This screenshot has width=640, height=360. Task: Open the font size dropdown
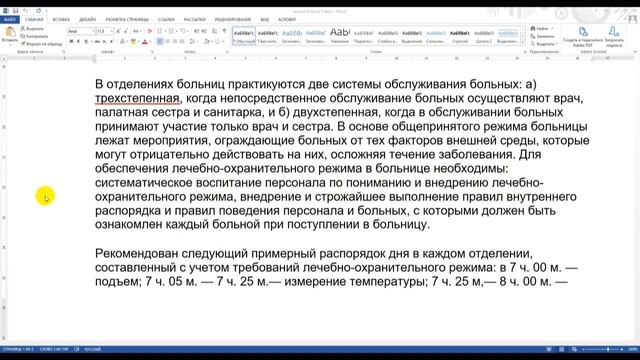tap(111, 31)
